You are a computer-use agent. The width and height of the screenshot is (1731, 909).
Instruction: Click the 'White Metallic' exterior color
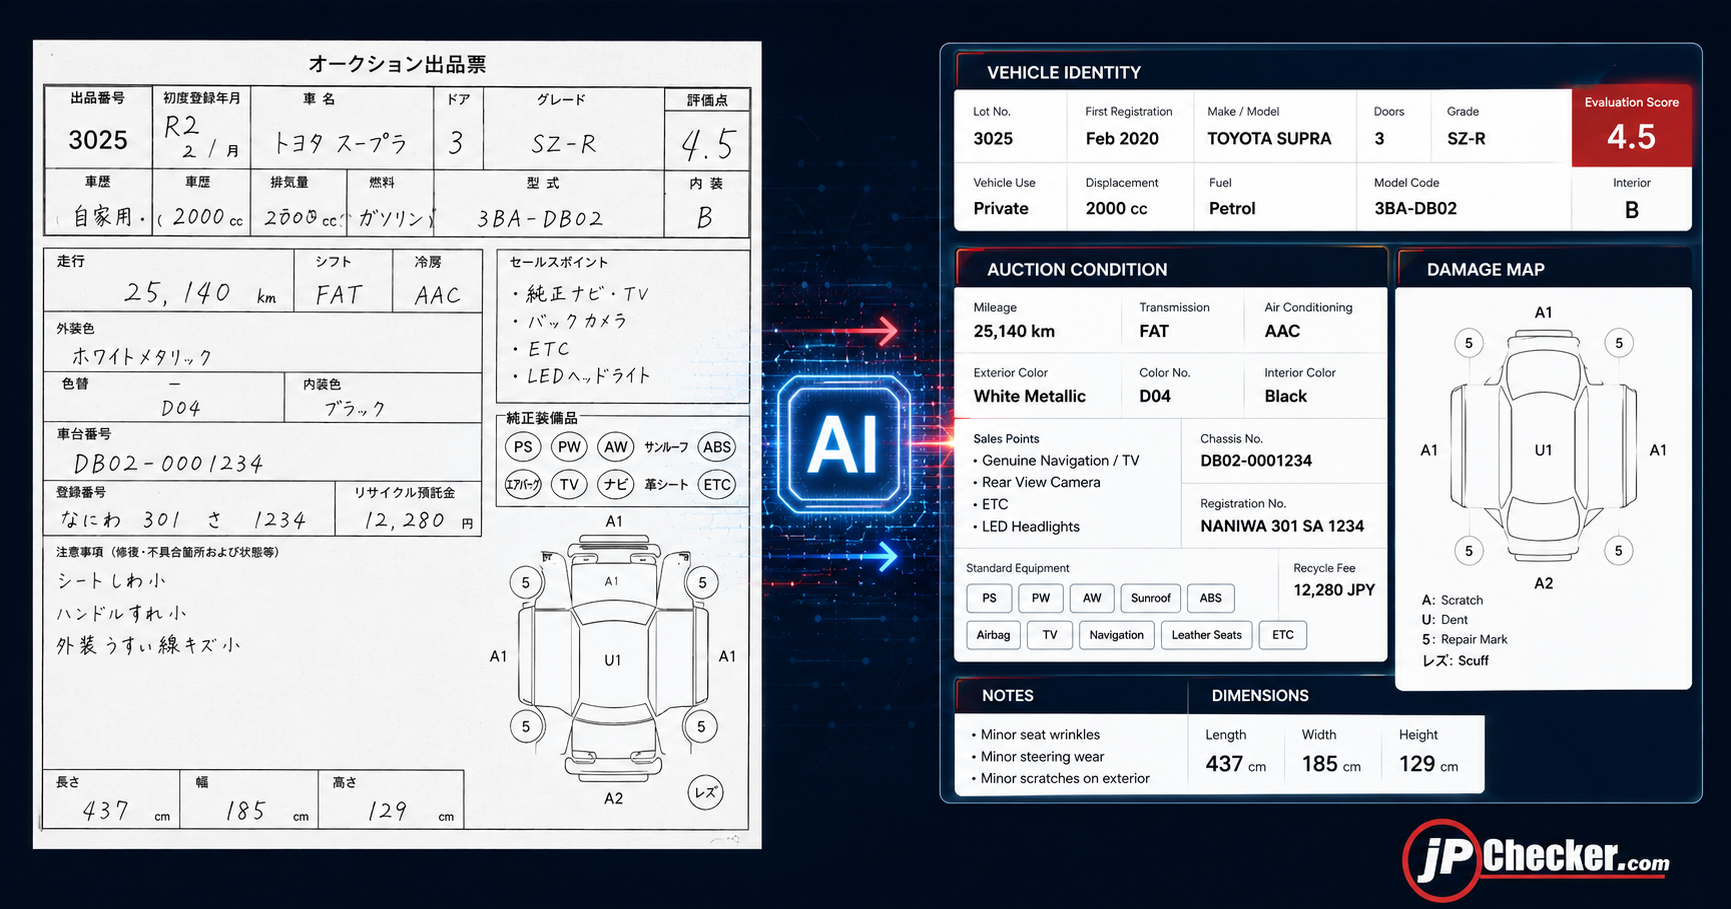(x=1029, y=397)
